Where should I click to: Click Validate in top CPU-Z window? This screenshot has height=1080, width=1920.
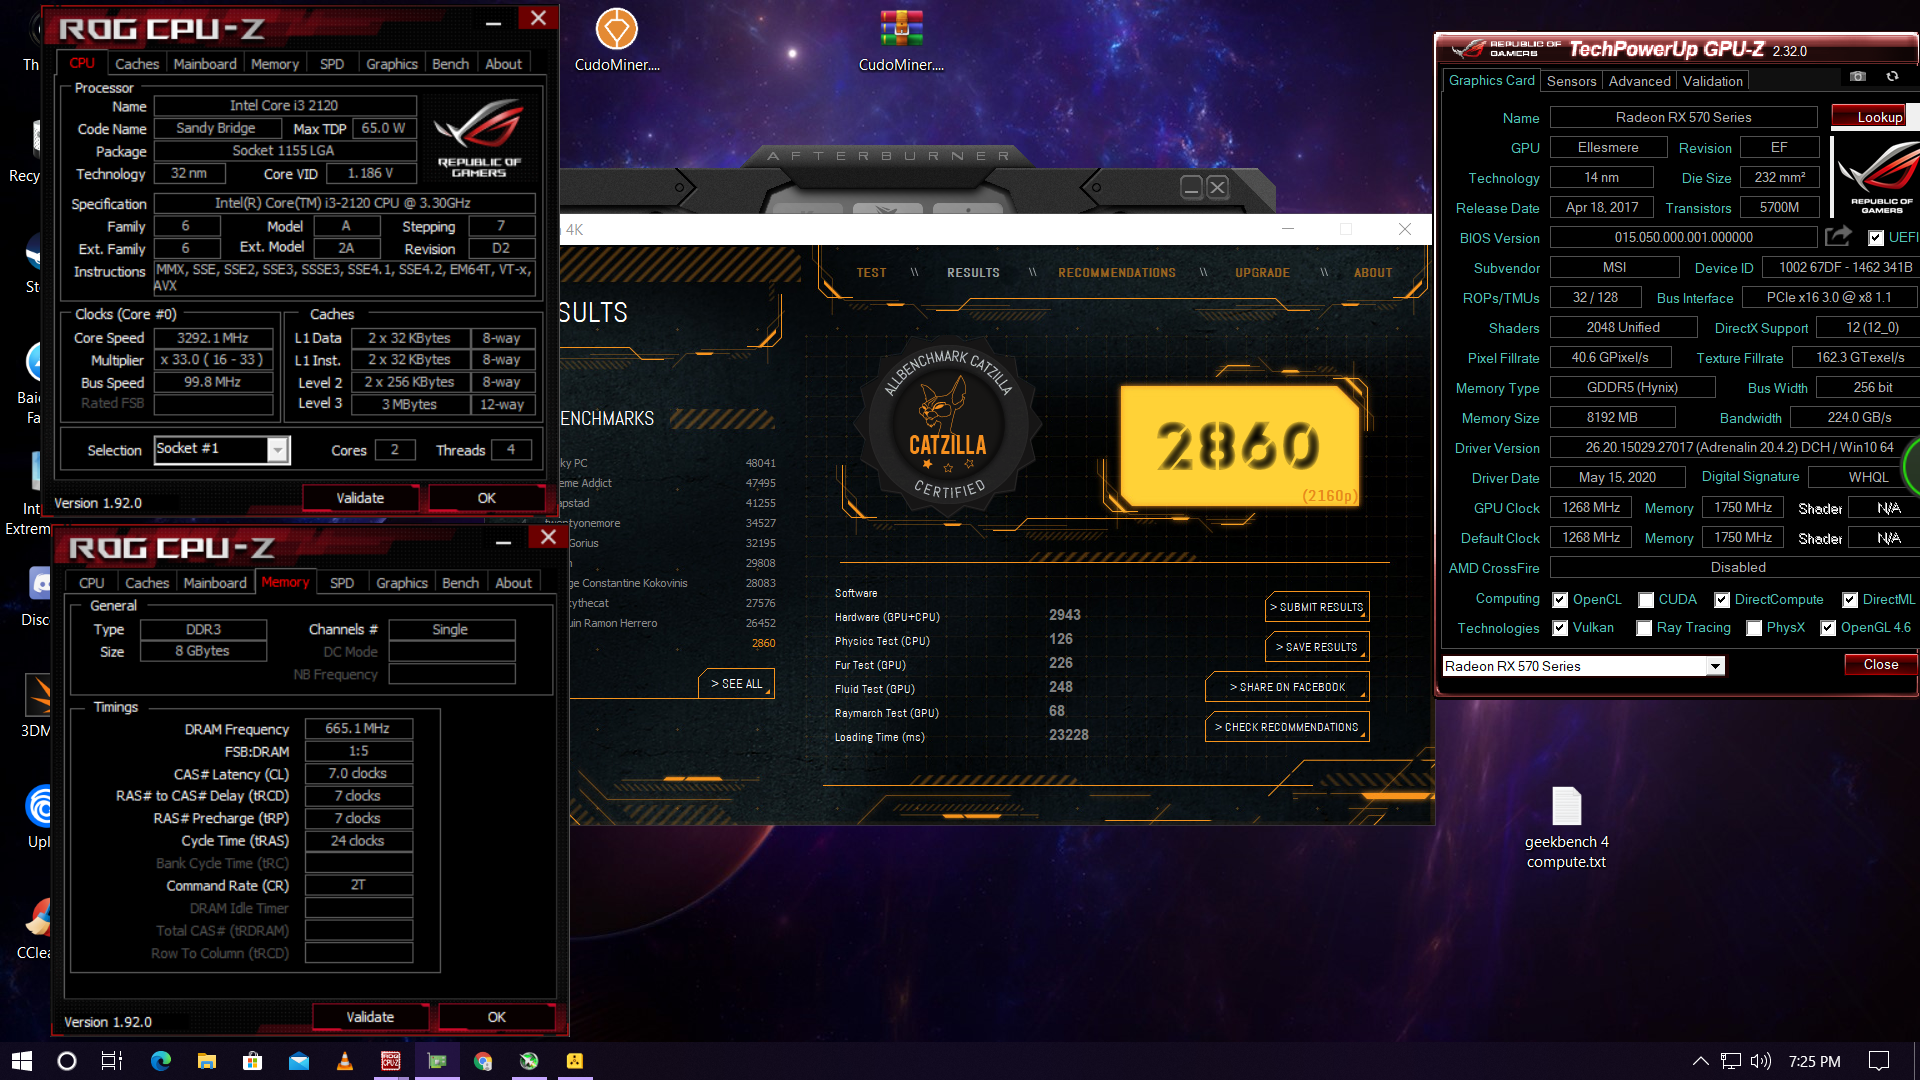(360, 498)
